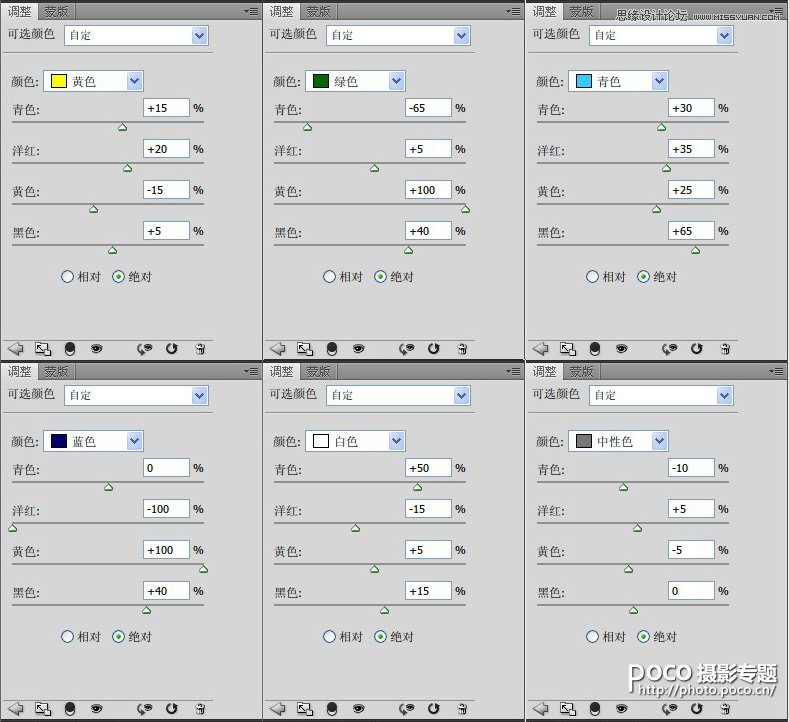The width and height of the screenshot is (790, 722).
Task: Click clip-to-layer icon in white (白色) panel
Action: point(305,709)
